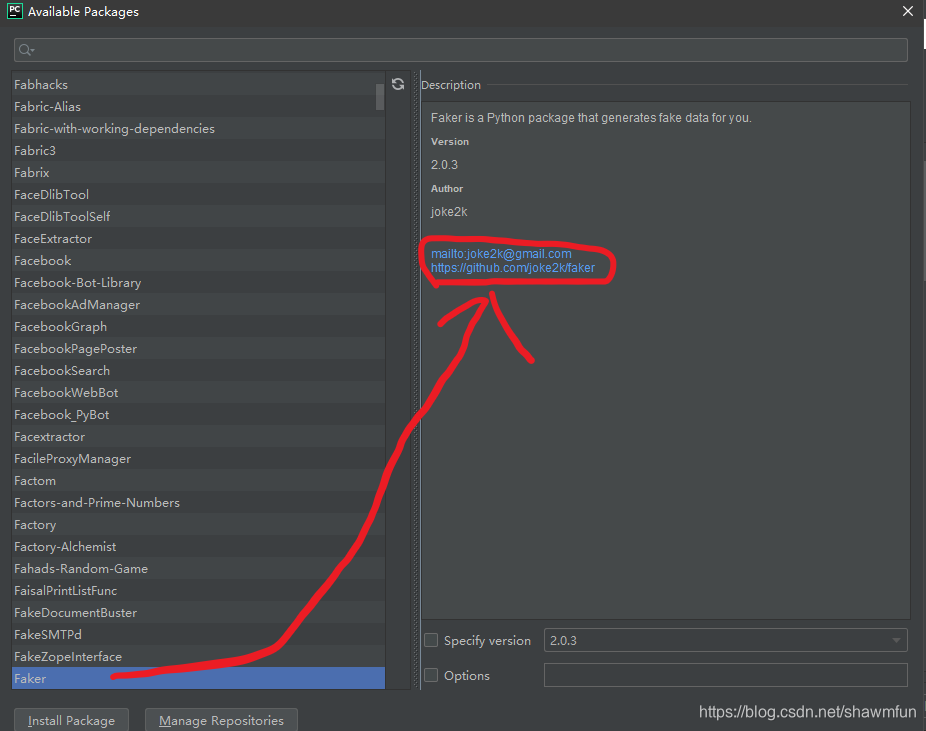Select the Fabric3 package
The width and height of the screenshot is (926, 731).
pyautogui.click(x=198, y=151)
